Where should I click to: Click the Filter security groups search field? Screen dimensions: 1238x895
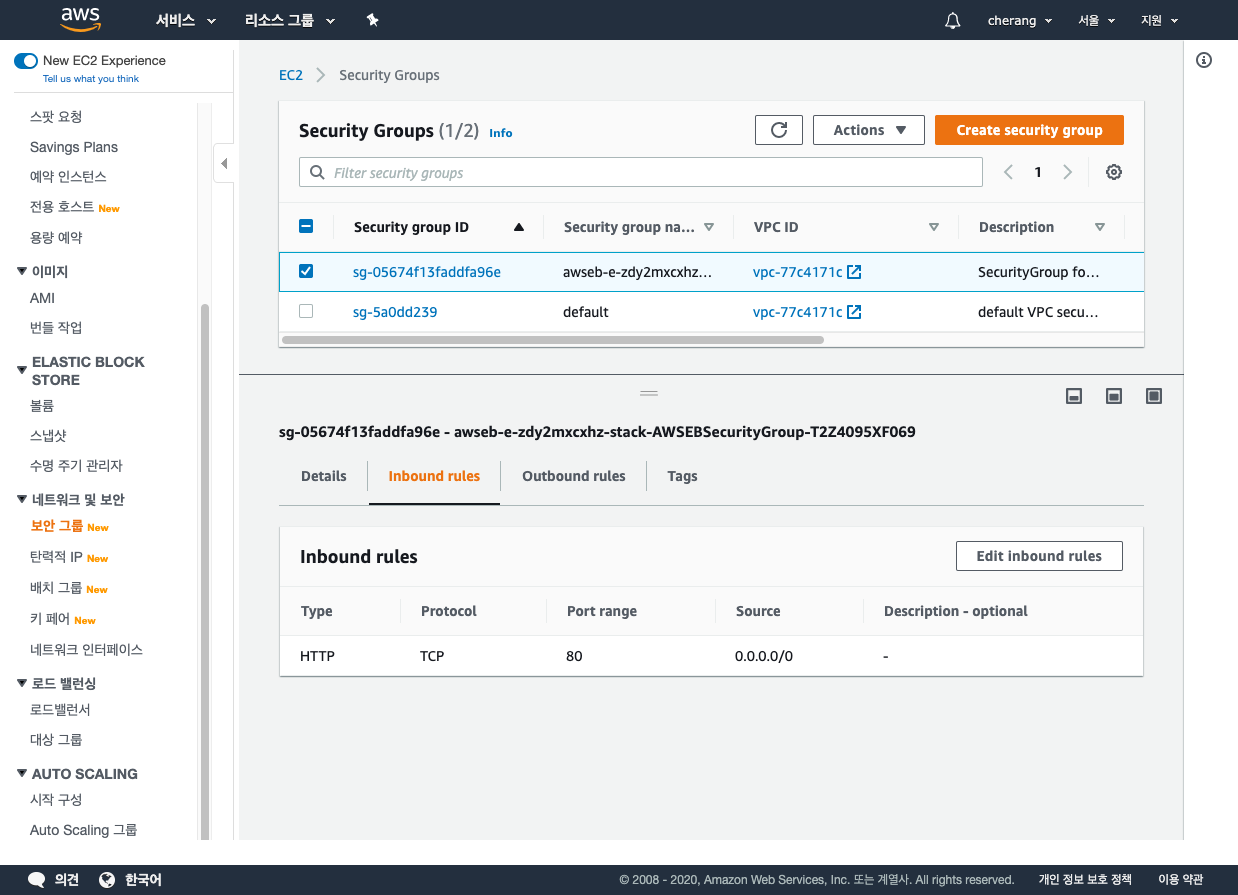641,172
